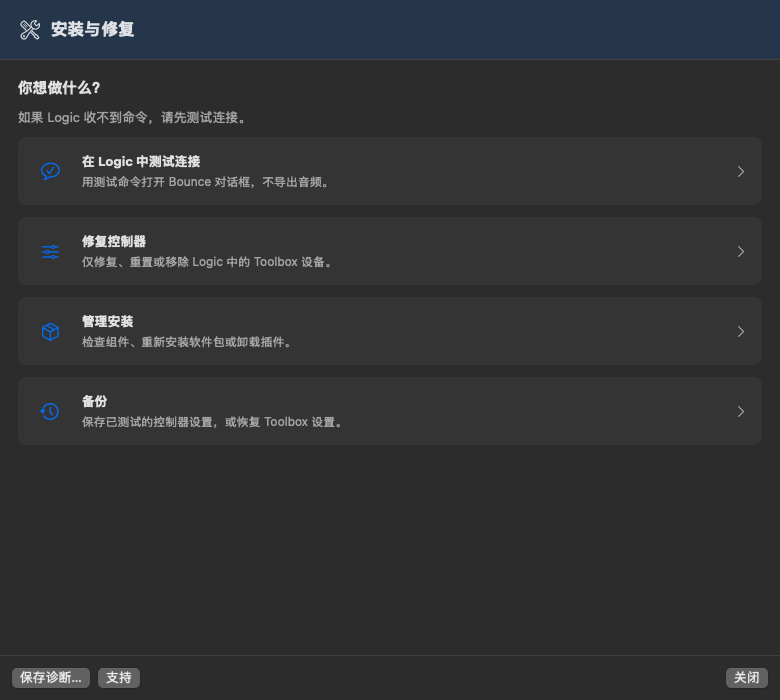Click description 仅修复、重置或移除 Logic 中的 Toolbox 设备
The image size is (780, 700).
click(207, 262)
